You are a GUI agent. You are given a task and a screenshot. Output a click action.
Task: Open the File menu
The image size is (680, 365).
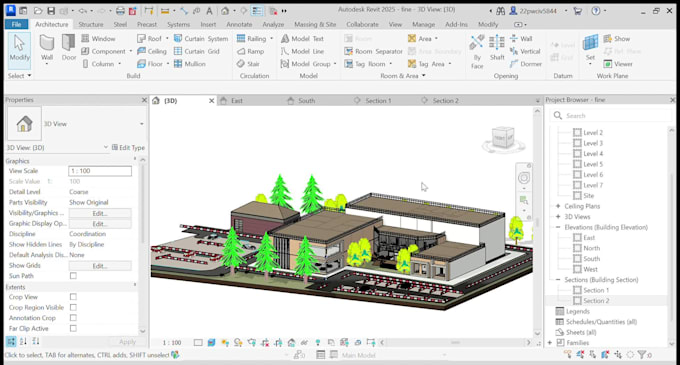point(16,24)
